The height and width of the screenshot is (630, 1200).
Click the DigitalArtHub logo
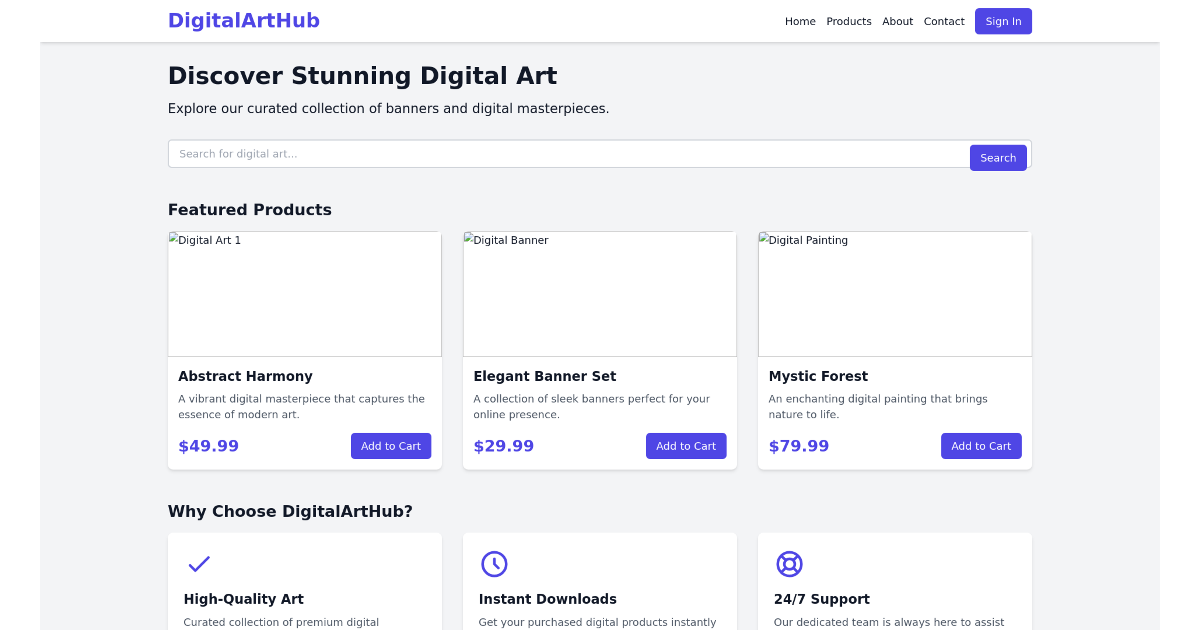pyautogui.click(x=243, y=20)
